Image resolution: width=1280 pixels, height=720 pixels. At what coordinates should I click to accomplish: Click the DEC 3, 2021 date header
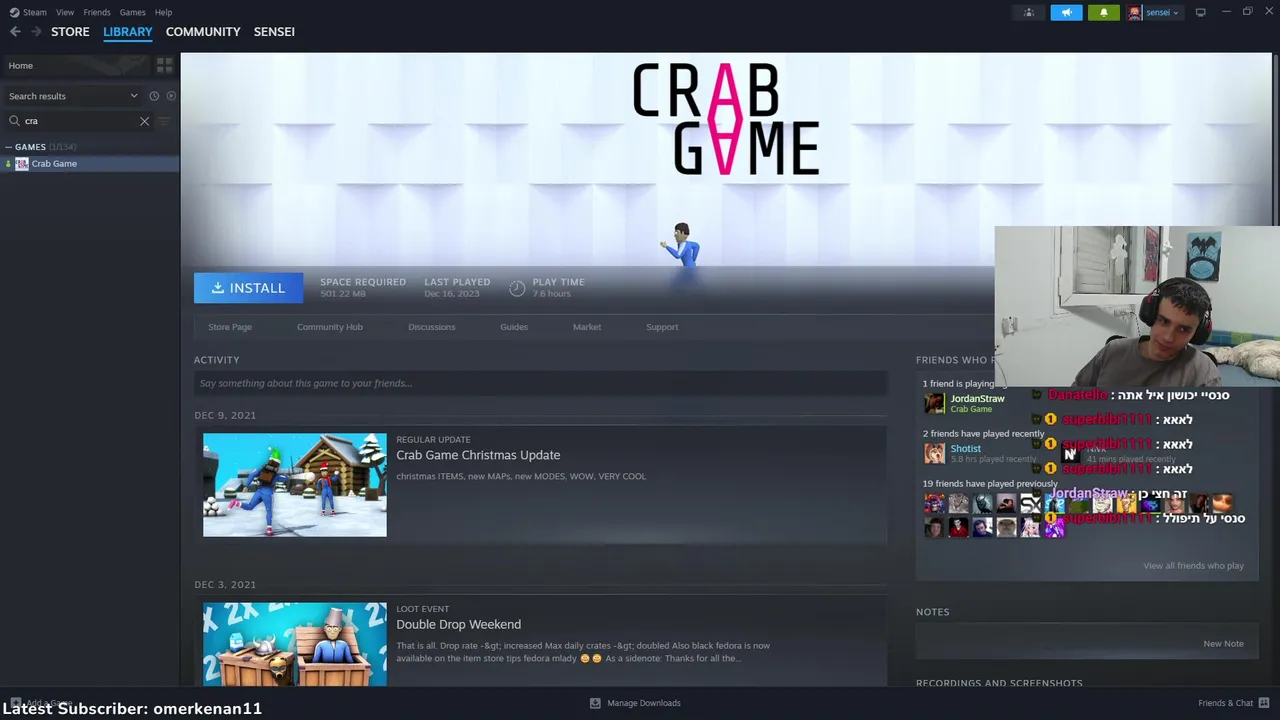[225, 585]
